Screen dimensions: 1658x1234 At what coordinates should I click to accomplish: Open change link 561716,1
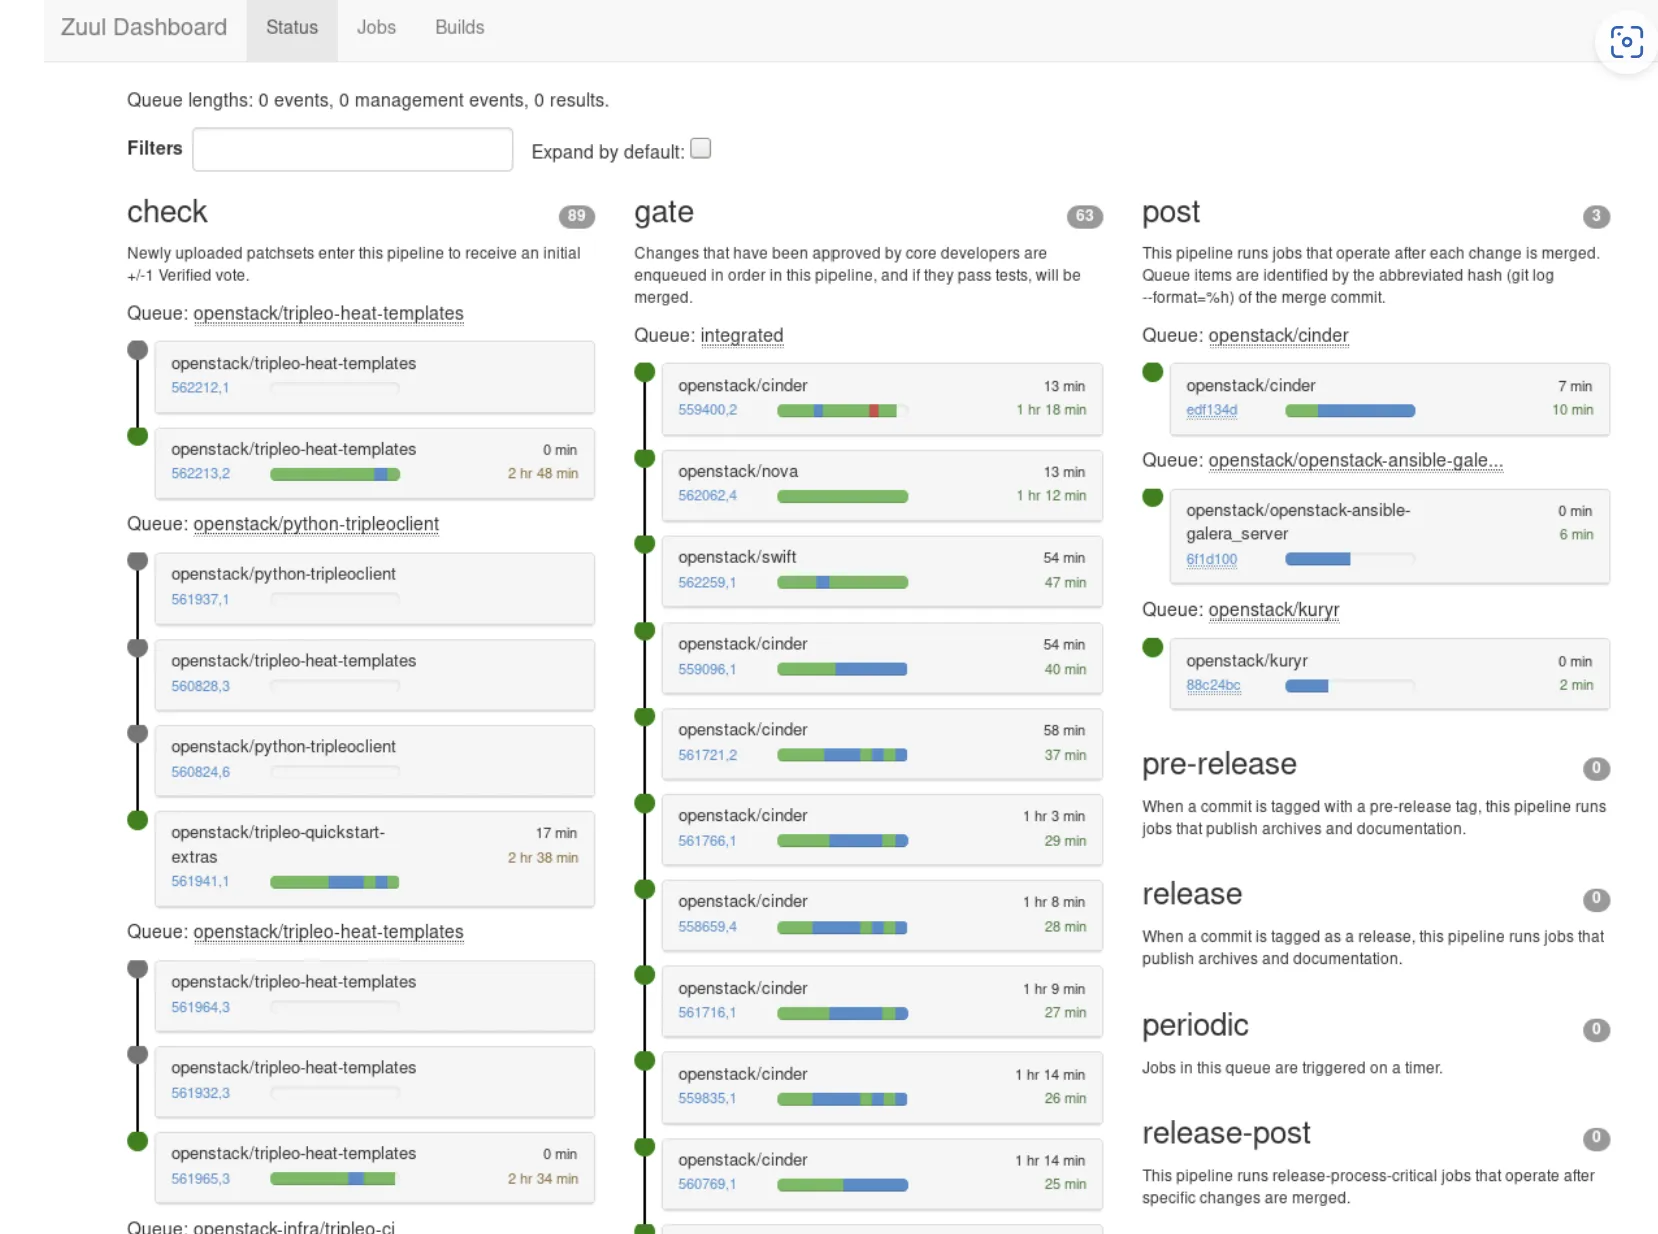coord(707,1013)
